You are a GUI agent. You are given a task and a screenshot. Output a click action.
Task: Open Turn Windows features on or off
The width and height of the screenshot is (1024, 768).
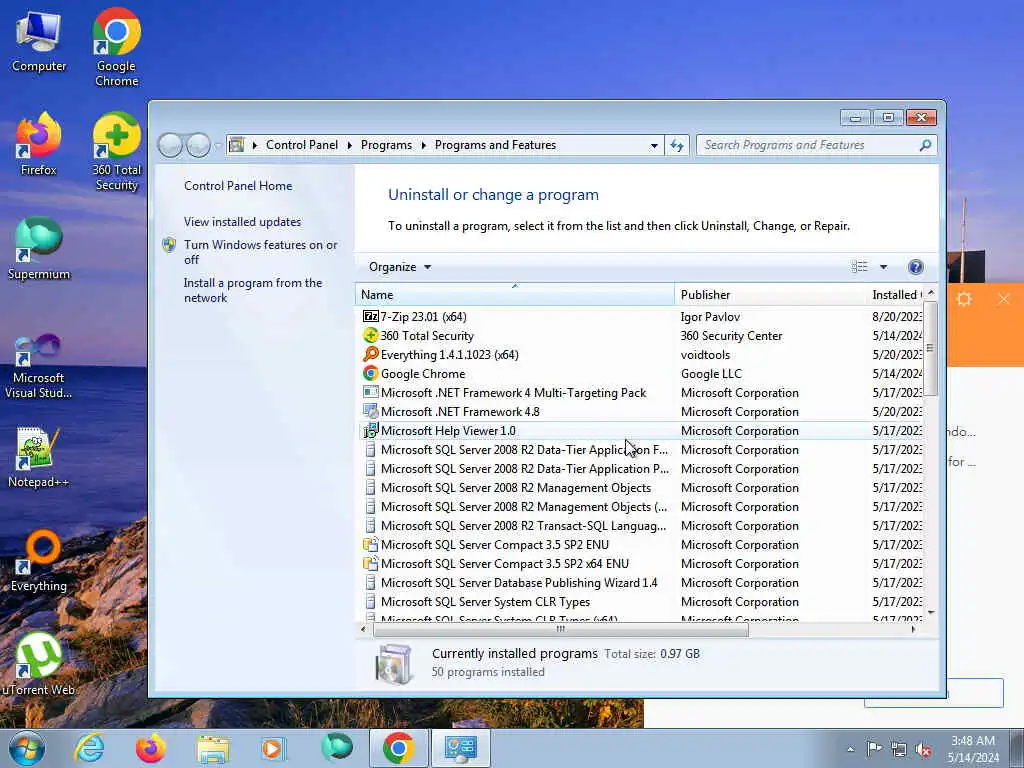point(260,252)
